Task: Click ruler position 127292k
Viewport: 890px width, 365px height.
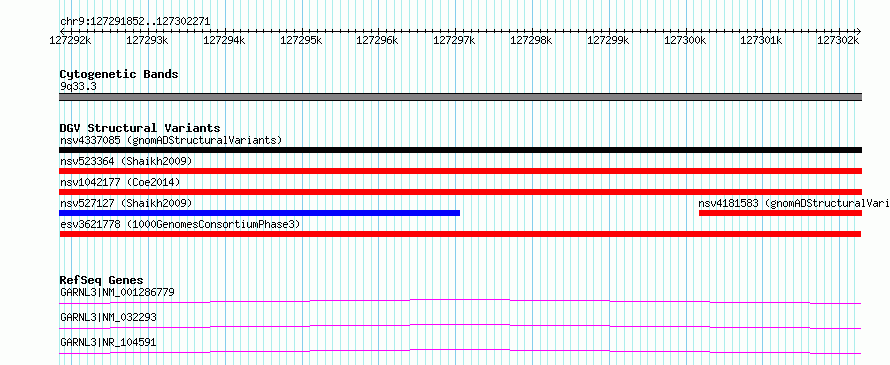Action: 70,40
